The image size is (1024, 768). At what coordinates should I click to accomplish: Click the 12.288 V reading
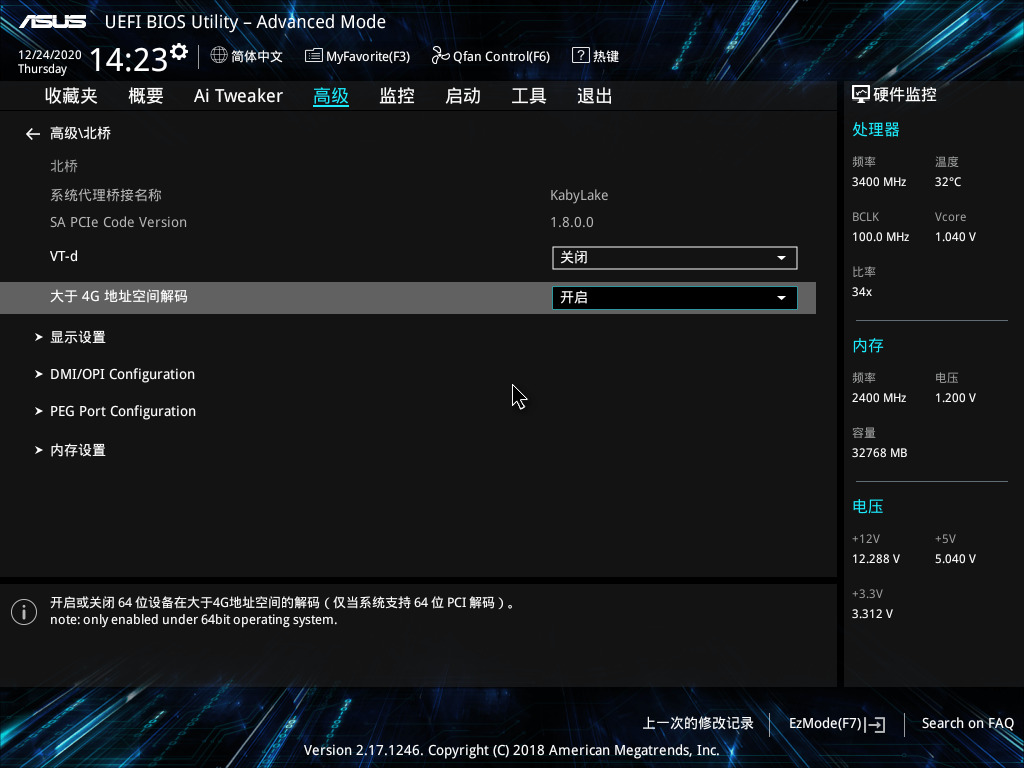(876, 559)
